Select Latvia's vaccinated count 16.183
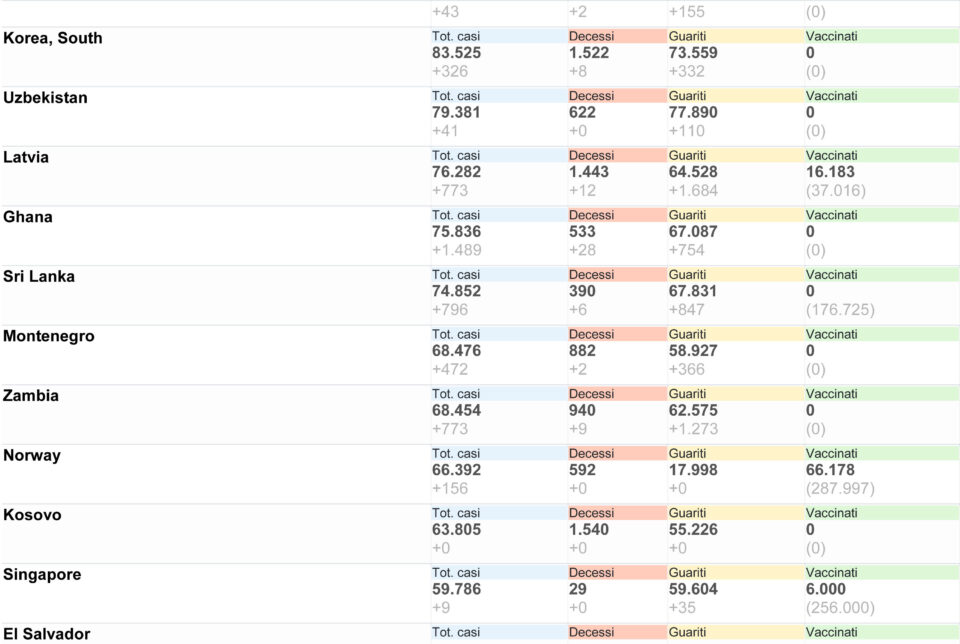Viewport: 960px width, 644px height. click(x=830, y=172)
